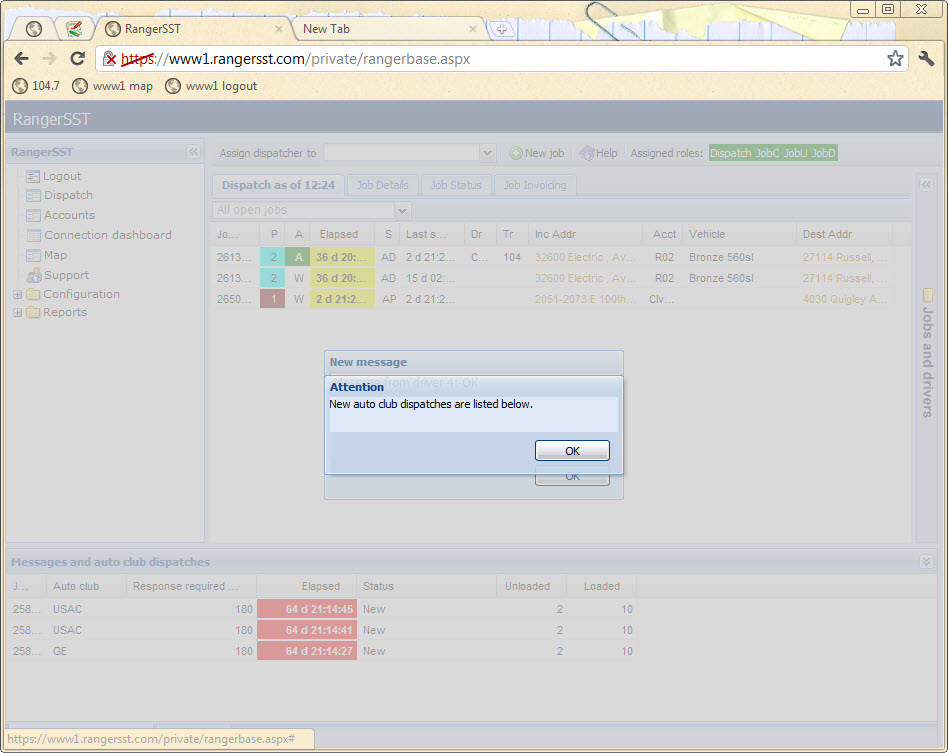Click the browser reload icon

click(77, 59)
